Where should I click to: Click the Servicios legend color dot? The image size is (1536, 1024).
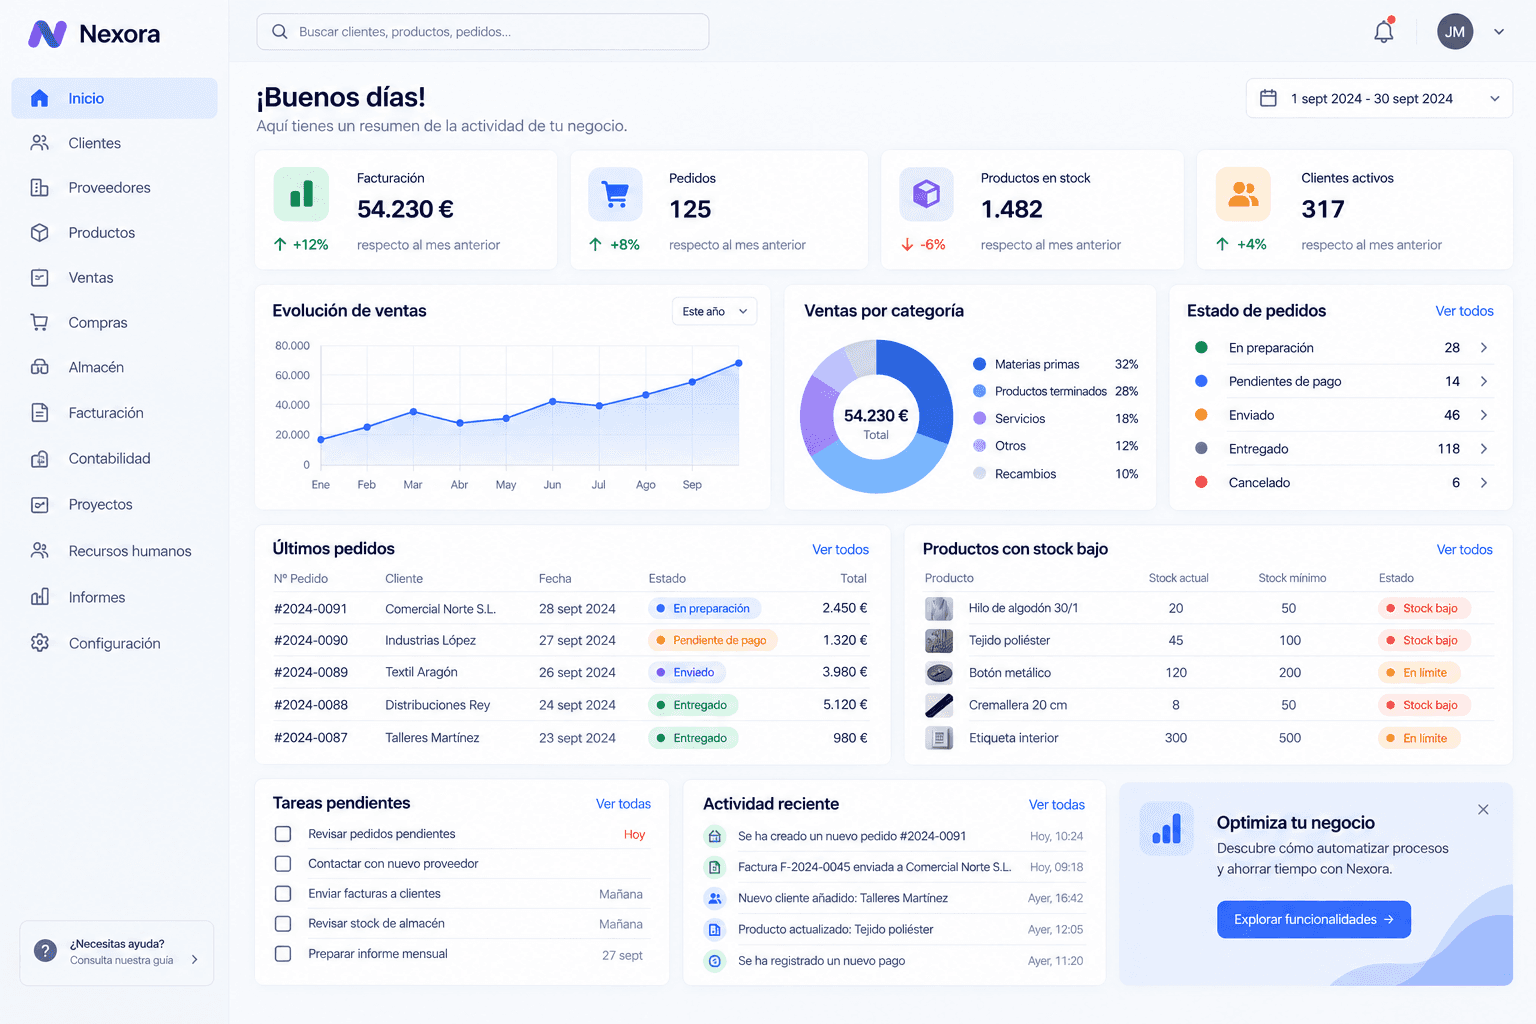pos(980,419)
